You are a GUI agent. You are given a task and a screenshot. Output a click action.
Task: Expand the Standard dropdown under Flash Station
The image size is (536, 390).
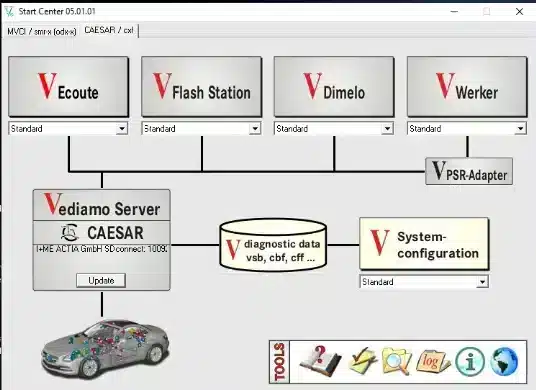[255, 129]
